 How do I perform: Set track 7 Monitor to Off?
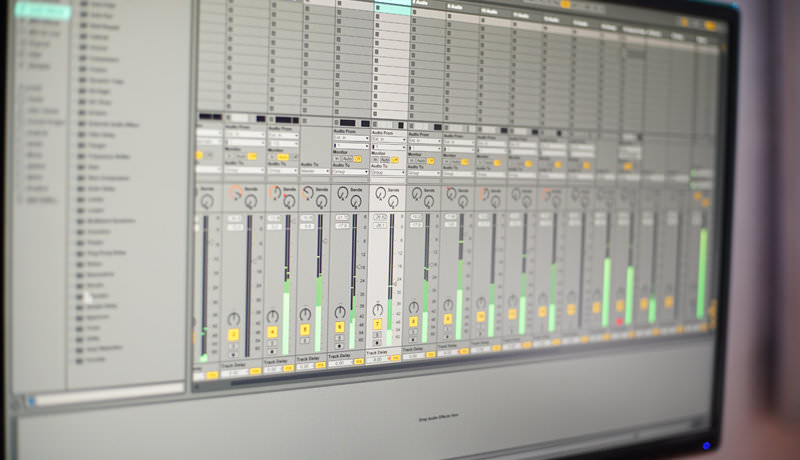(395, 160)
